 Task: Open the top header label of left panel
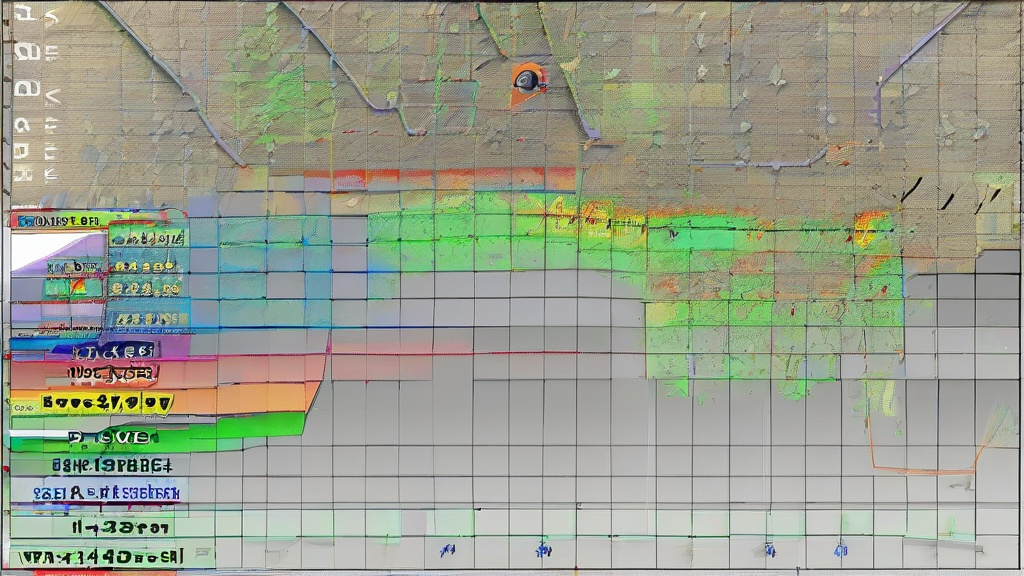(x=62, y=220)
